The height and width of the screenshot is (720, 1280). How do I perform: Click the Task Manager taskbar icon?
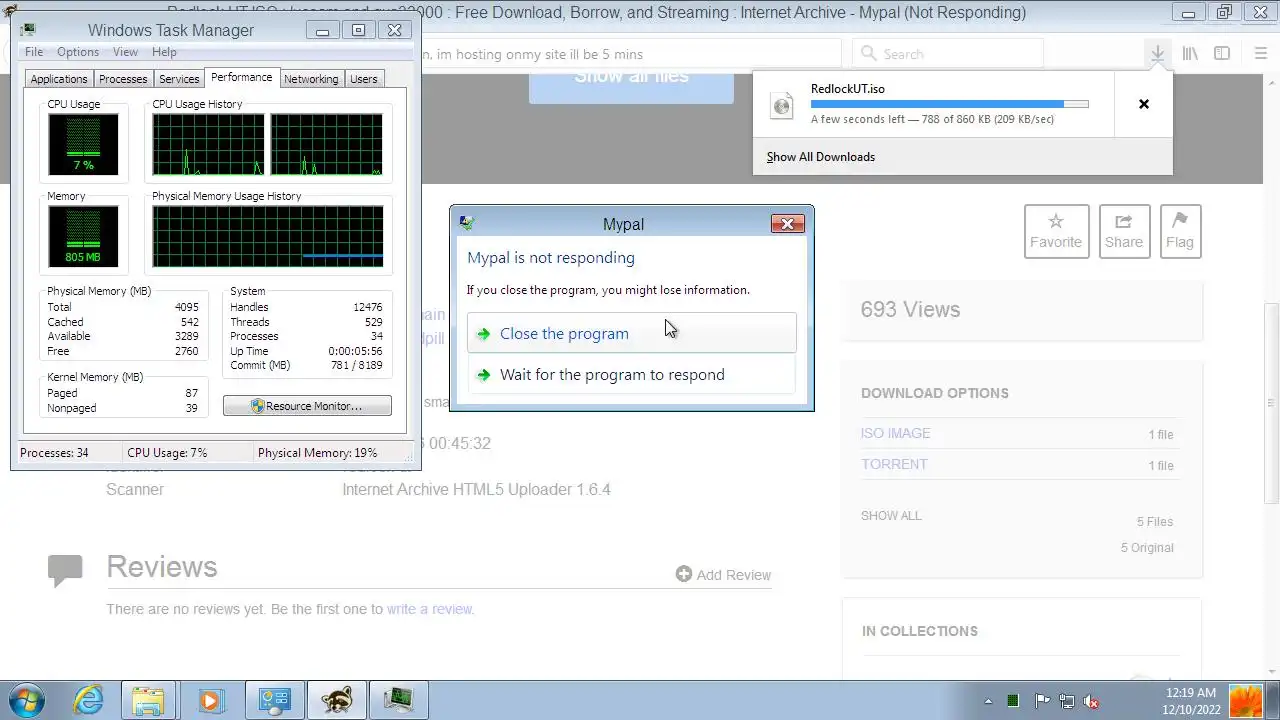click(399, 700)
